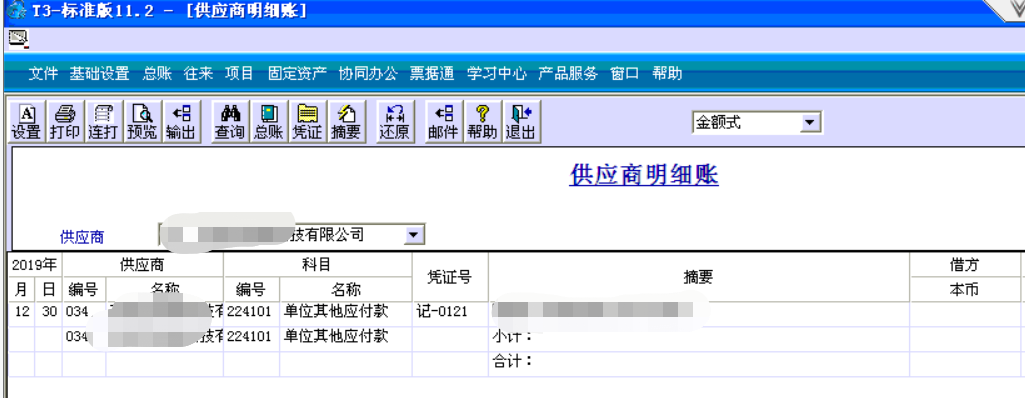Viewport: 1025px width, 398px height.
Task: Click the 本币 sub-header under 借方
Action: point(964,290)
